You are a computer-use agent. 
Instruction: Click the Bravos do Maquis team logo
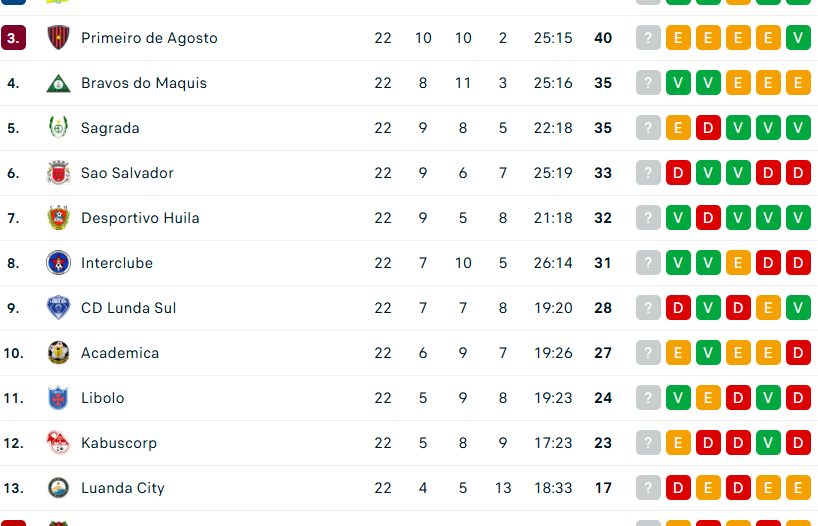click(x=58, y=83)
